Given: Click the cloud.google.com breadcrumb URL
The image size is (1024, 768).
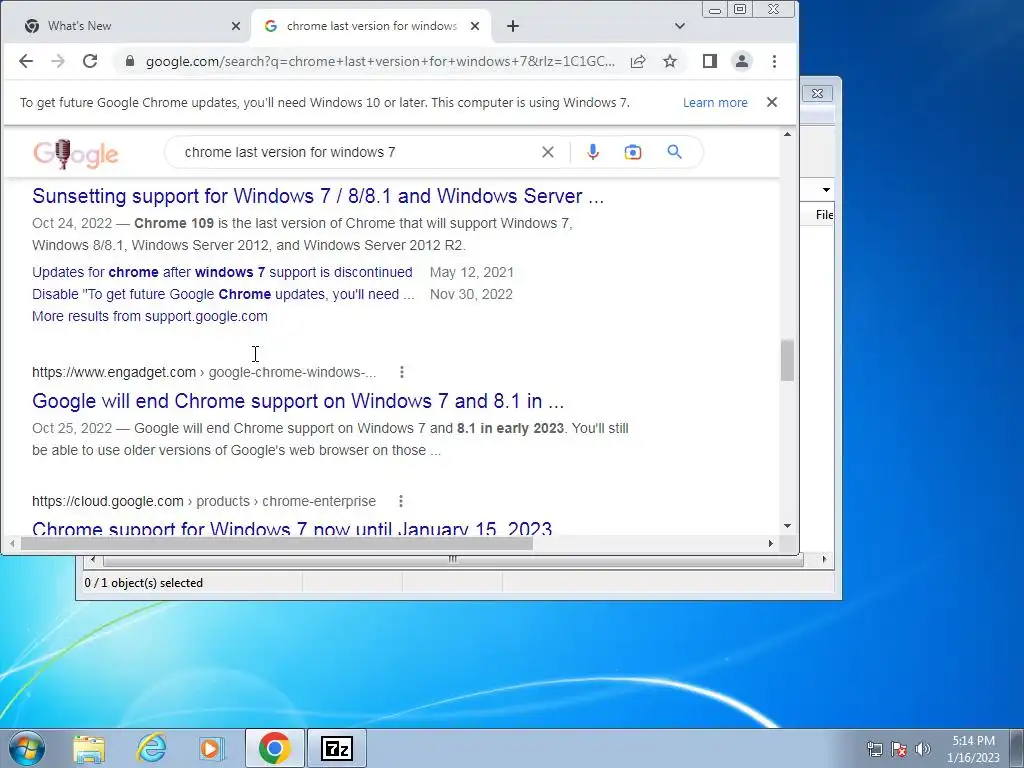Looking at the screenshot, I should (204, 502).
